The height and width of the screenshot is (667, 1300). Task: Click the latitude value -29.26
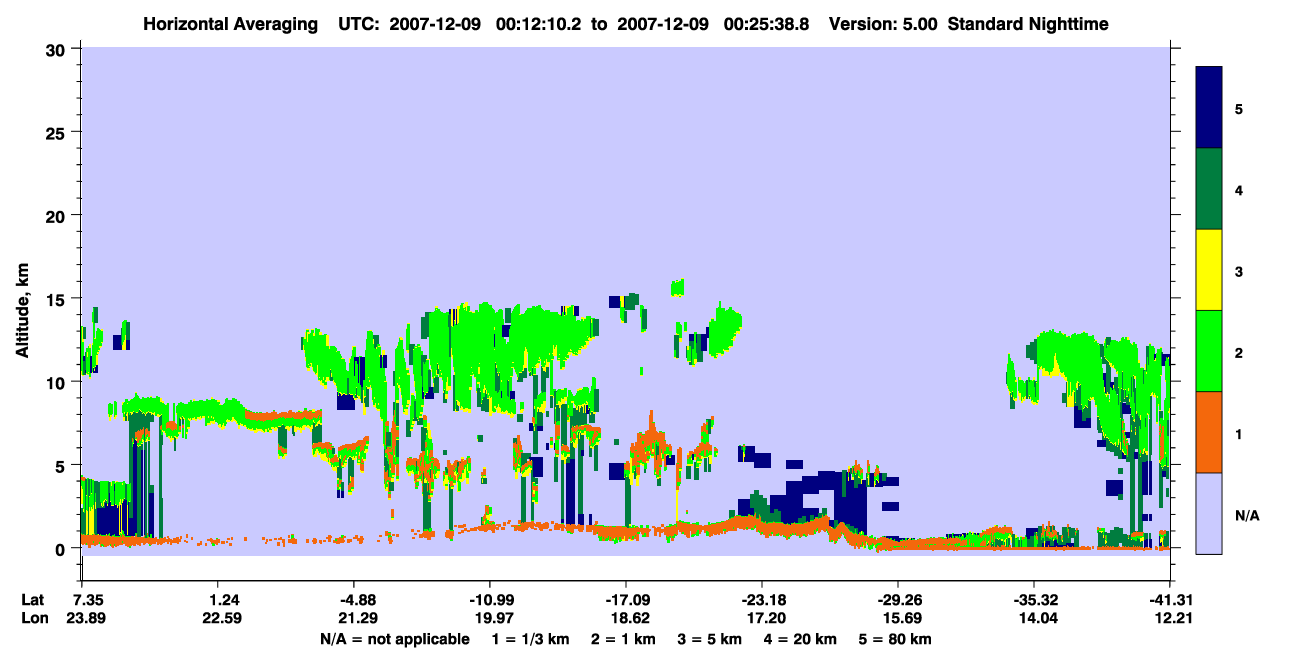(898, 600)
